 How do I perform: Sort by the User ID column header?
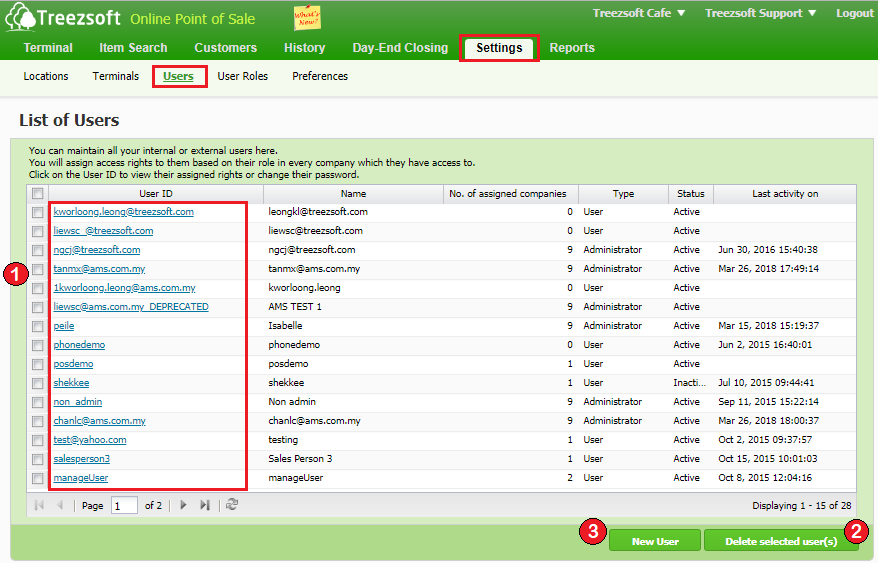(x=156, y=194)
